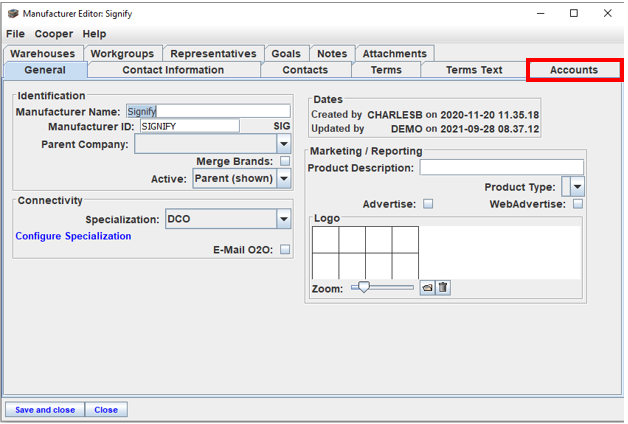Open the Representatives tab
Screen dimensions: 628x424
(x=213, y=54)
